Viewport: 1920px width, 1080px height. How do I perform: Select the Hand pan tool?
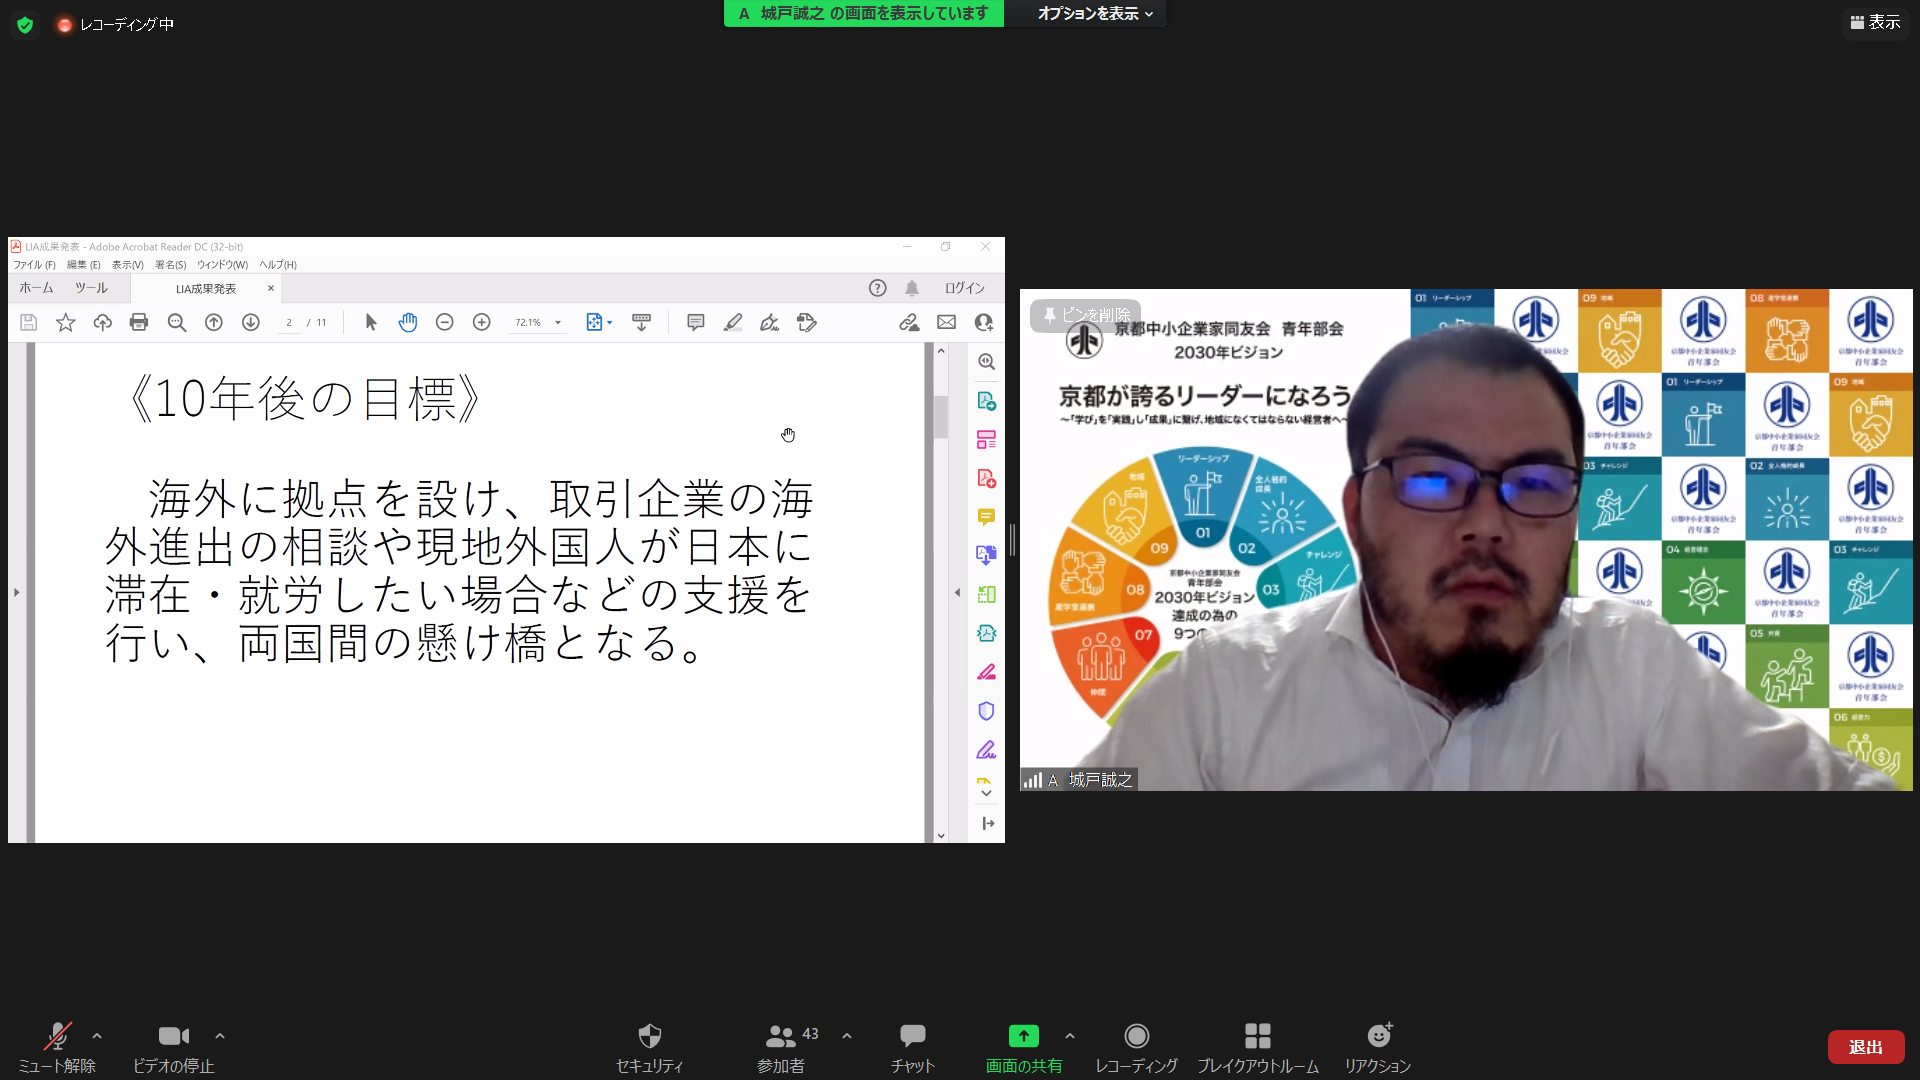[408, 322]
